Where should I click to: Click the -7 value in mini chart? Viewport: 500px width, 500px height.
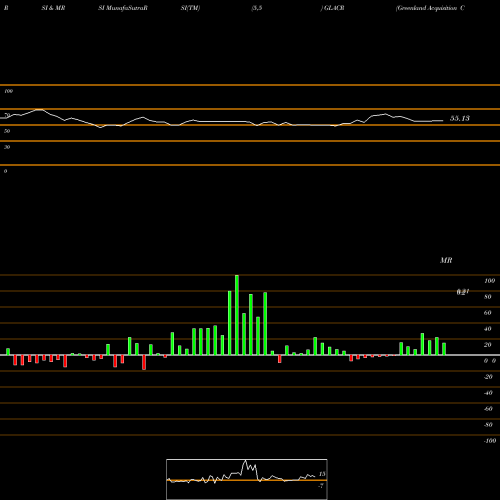321,486
